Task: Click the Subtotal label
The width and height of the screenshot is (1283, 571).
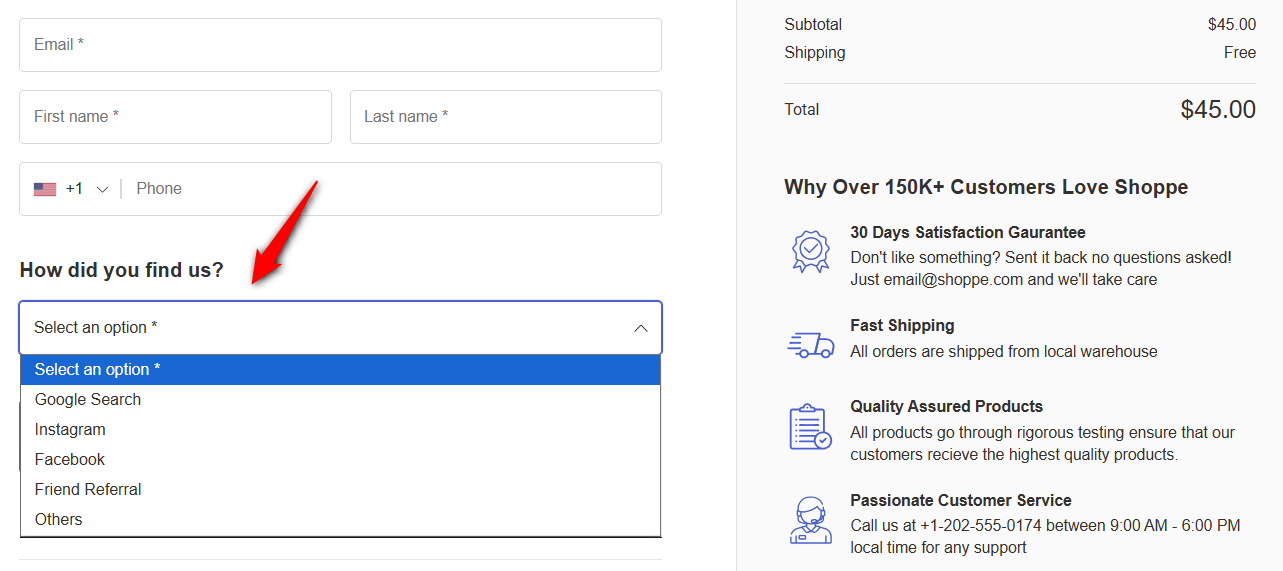Action: click(x=813, y=25)
